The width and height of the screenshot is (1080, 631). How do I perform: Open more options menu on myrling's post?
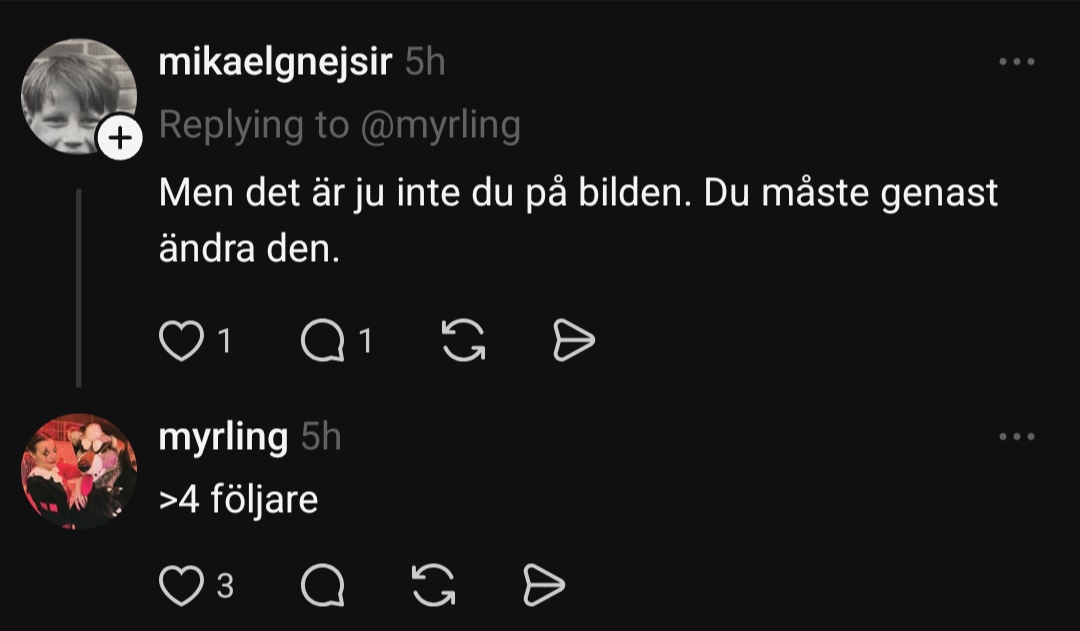pos(1017,437)
